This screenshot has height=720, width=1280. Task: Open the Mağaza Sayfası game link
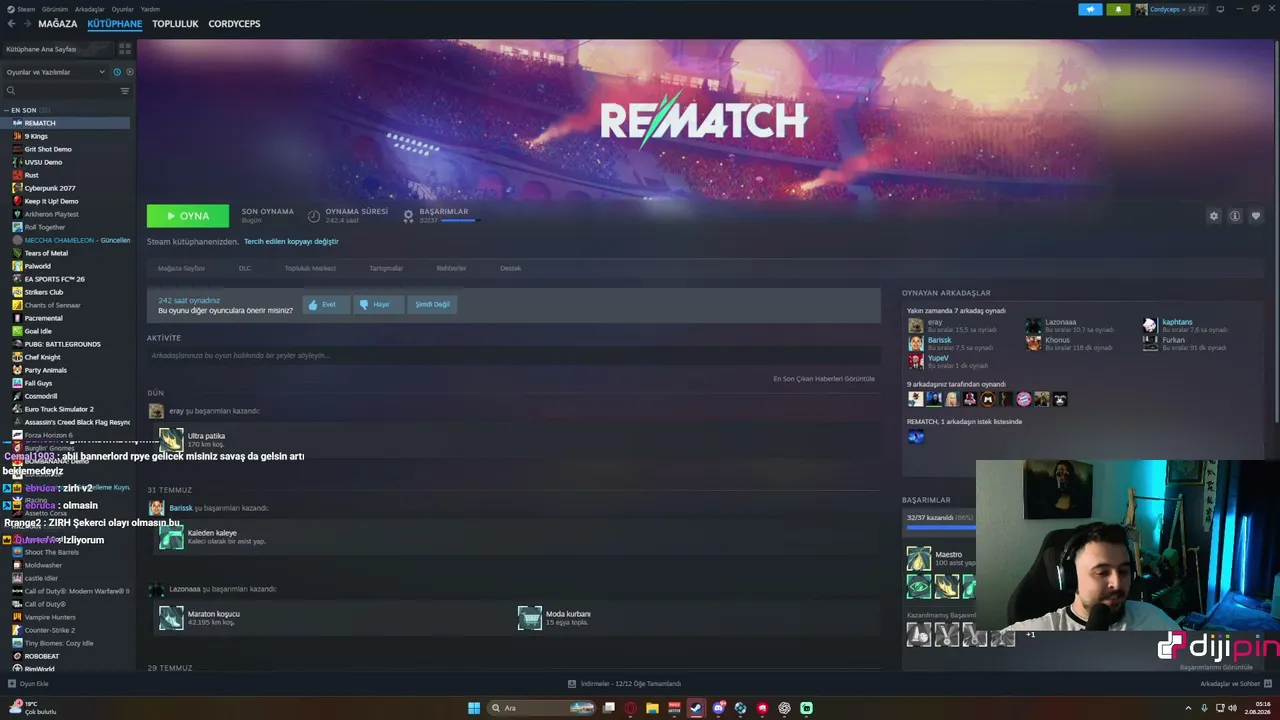pyautogui.click(x=181, y=268)
